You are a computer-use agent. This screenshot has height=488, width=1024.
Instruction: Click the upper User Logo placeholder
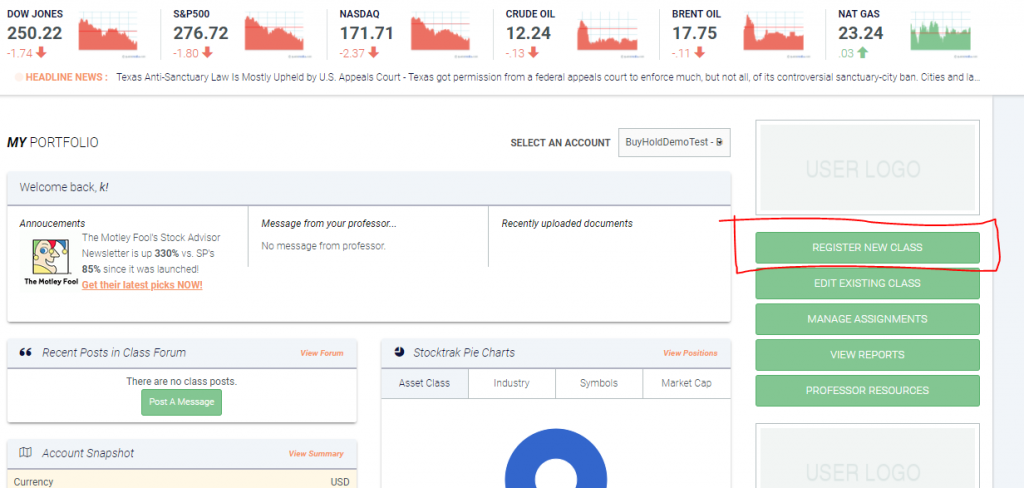867,167
